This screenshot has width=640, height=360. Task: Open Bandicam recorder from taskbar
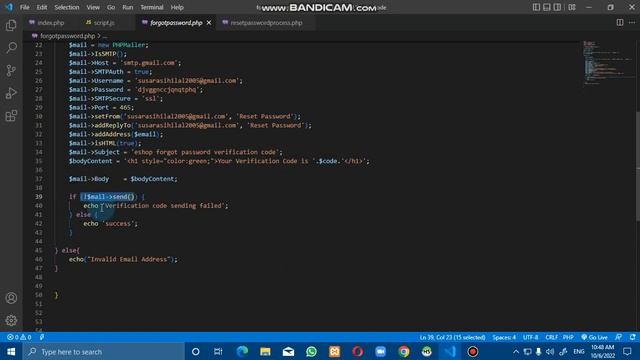pos(473,351)
